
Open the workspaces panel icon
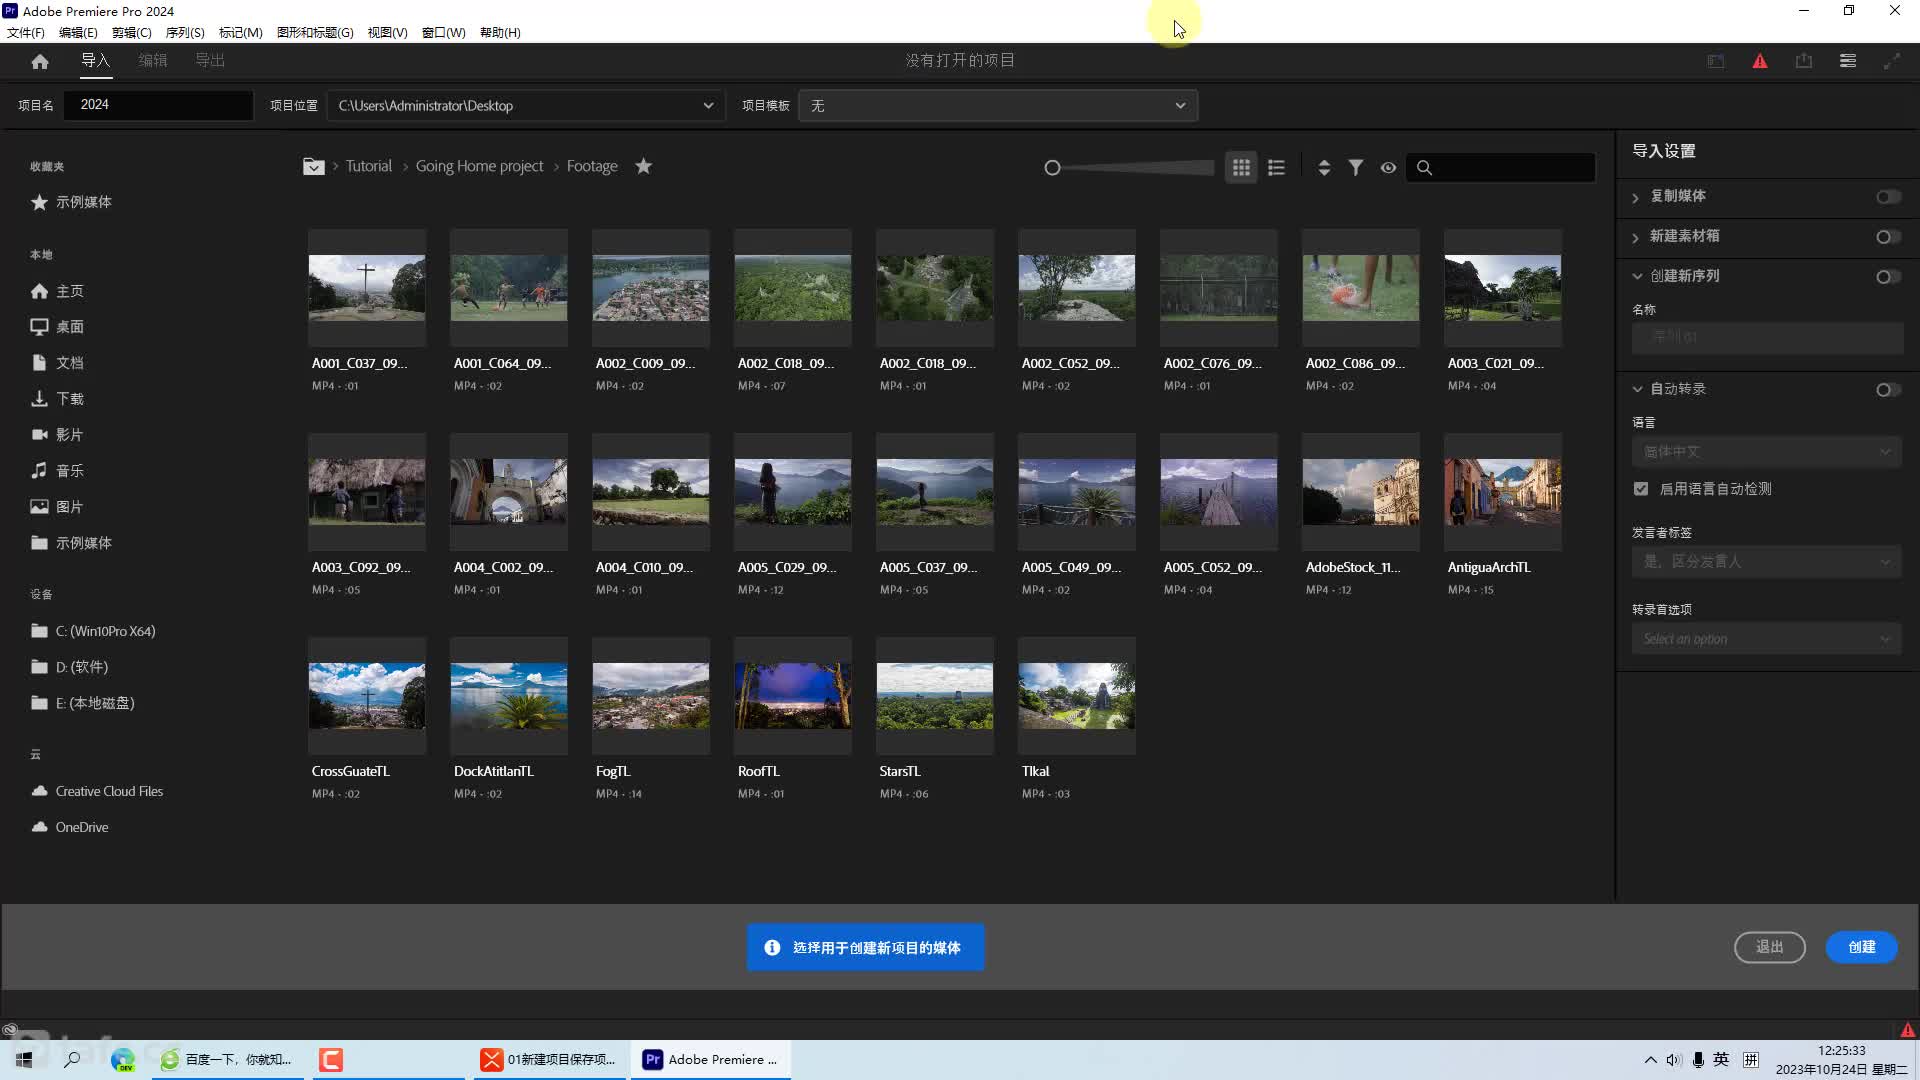tap(1848, 61)
